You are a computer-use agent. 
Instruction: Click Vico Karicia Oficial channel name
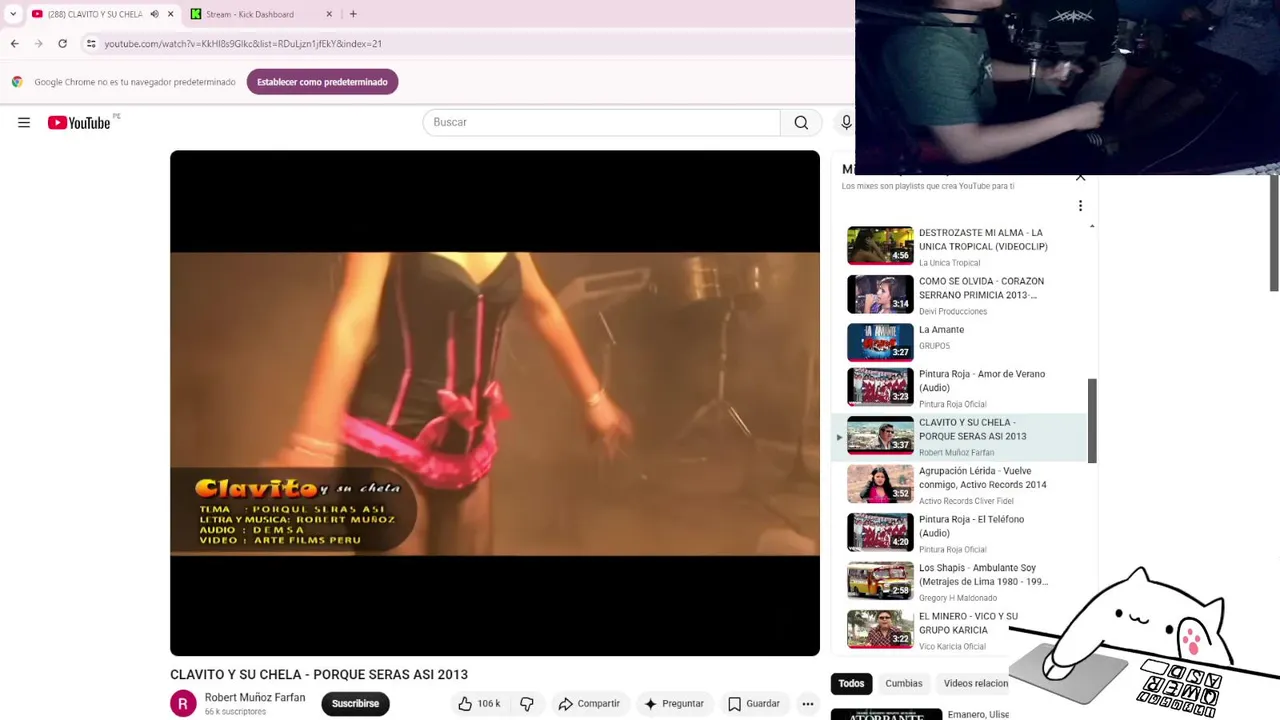(952, 647)
